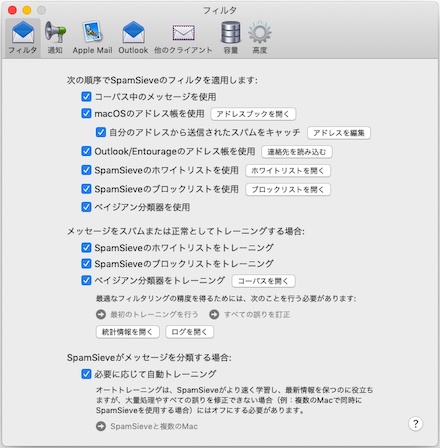Viewport: 440px width, 448px height.
Task: Disable SpamSieveのブロックリストを使用
Action: tap(86, 189)
